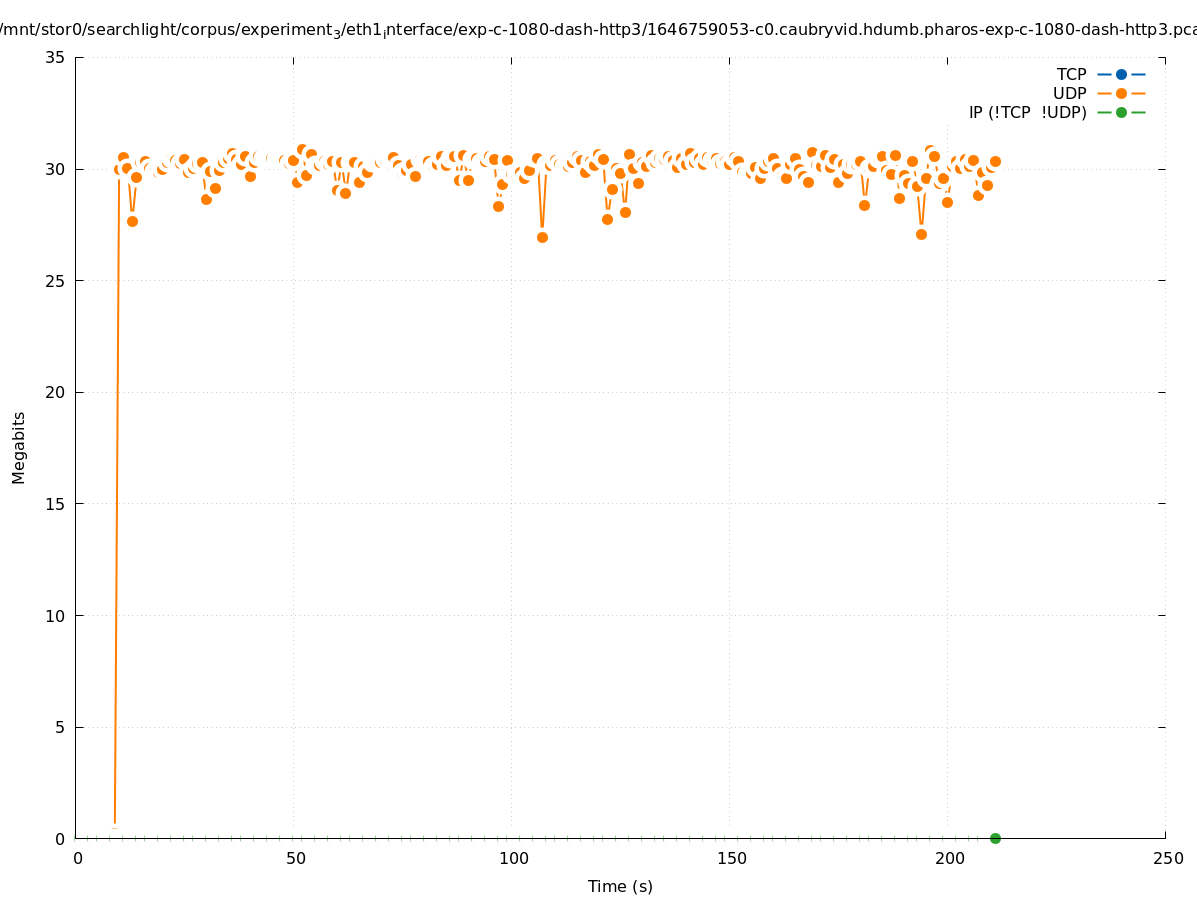Click the UDP dip point near 193 seconds
The image size is (1197, 900).
pos(921,234)
